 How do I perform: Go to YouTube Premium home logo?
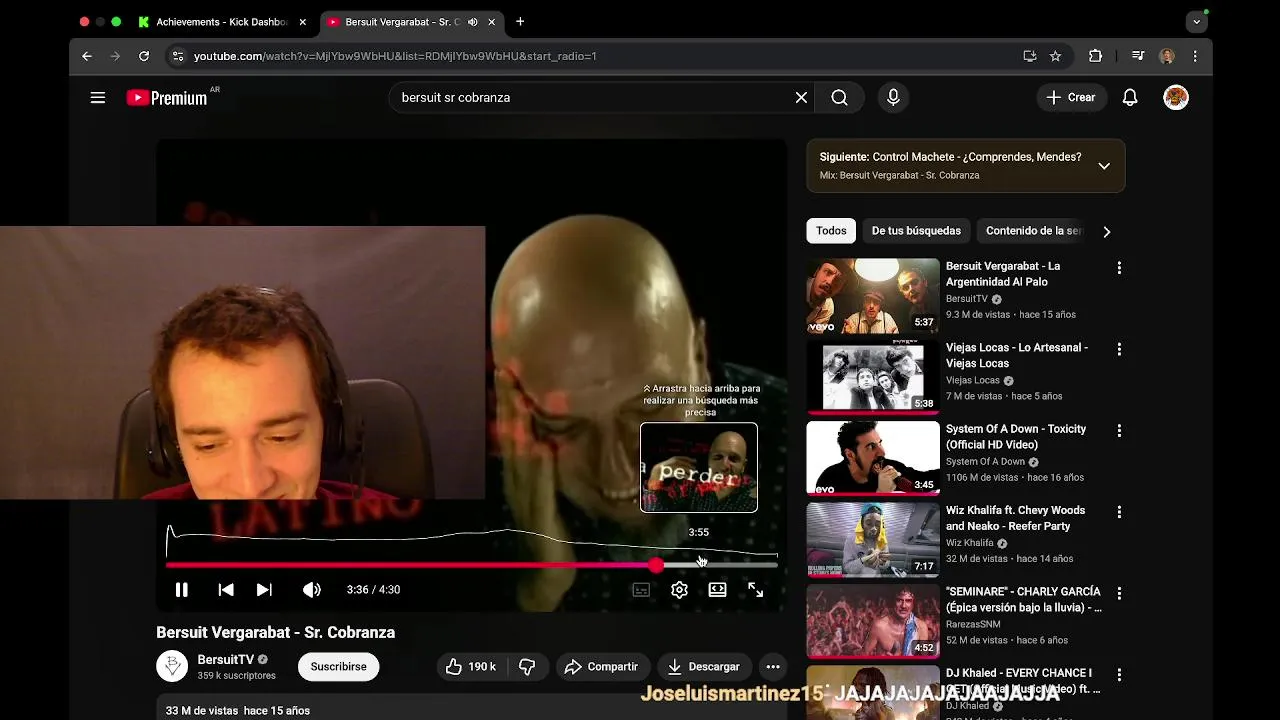pyautogui.click(x=167, y=97)
